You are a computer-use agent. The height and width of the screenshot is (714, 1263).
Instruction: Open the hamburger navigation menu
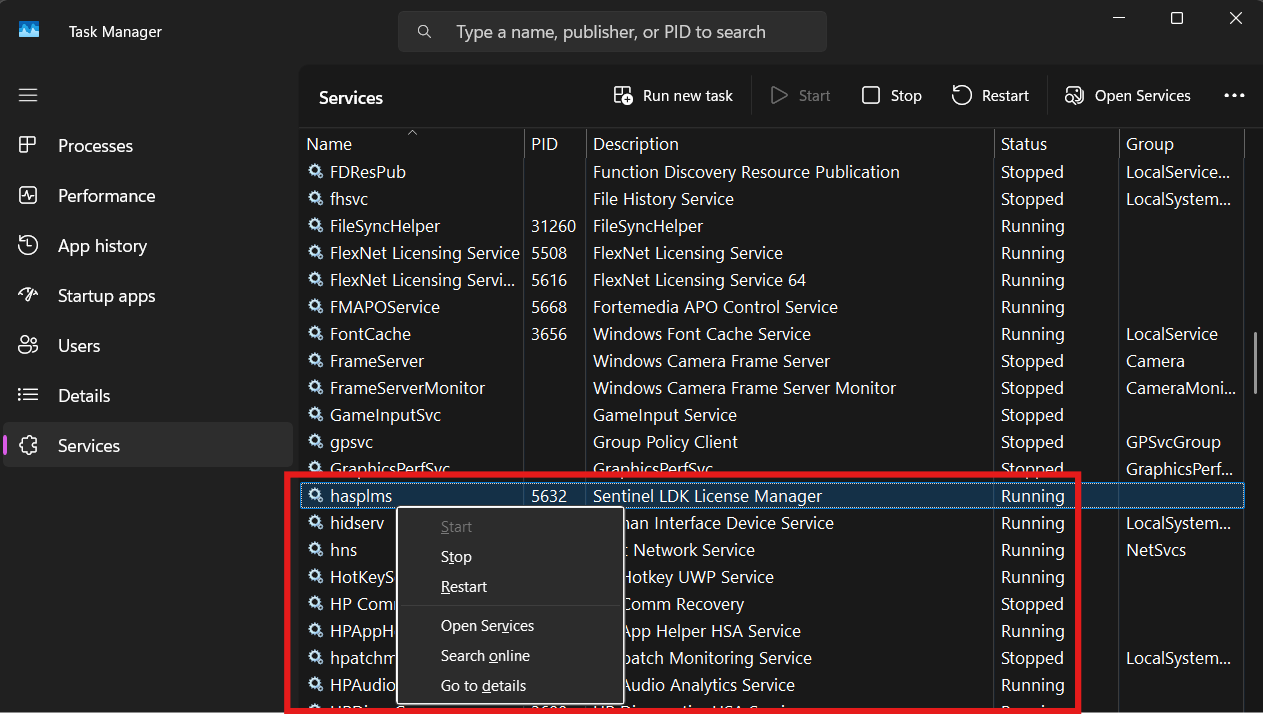pyautogui.click(x=28, y=95)
